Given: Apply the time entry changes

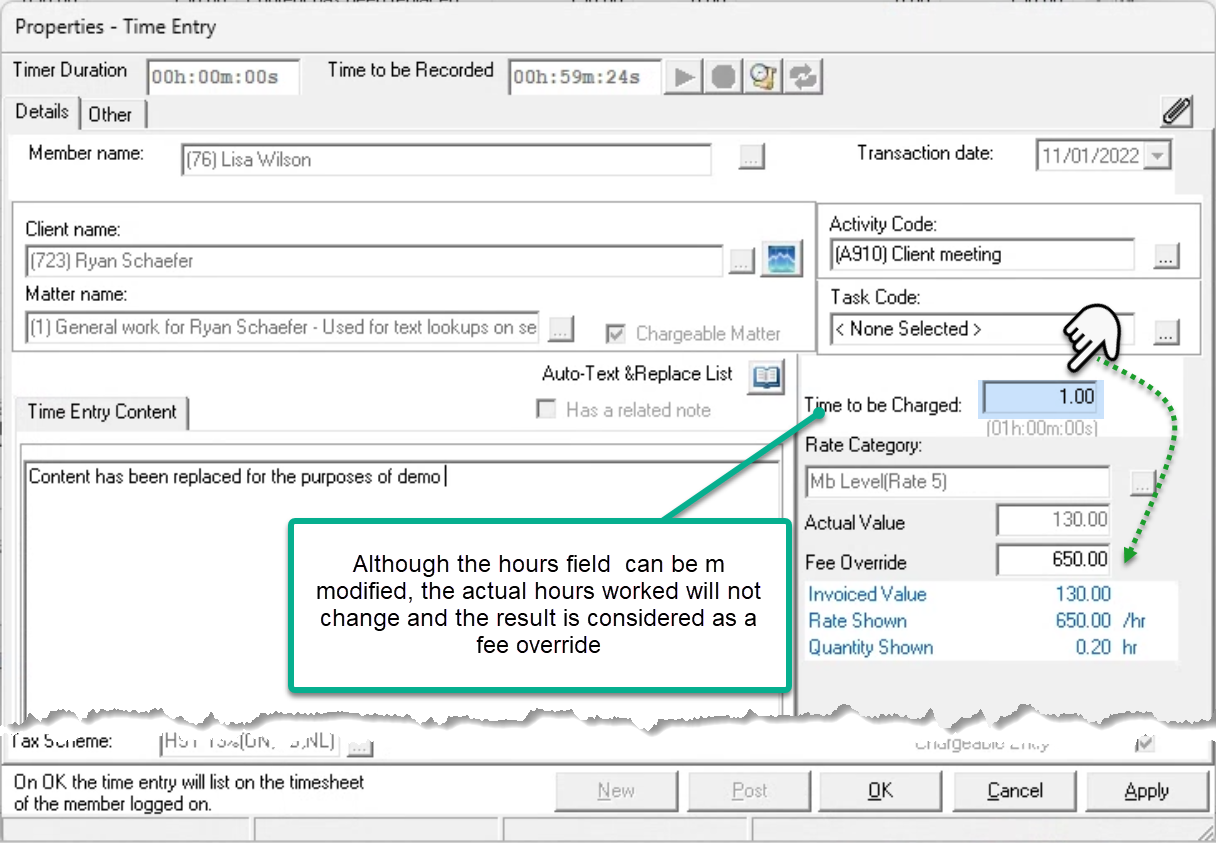Looking at the screenshot, I should 1146,791.
